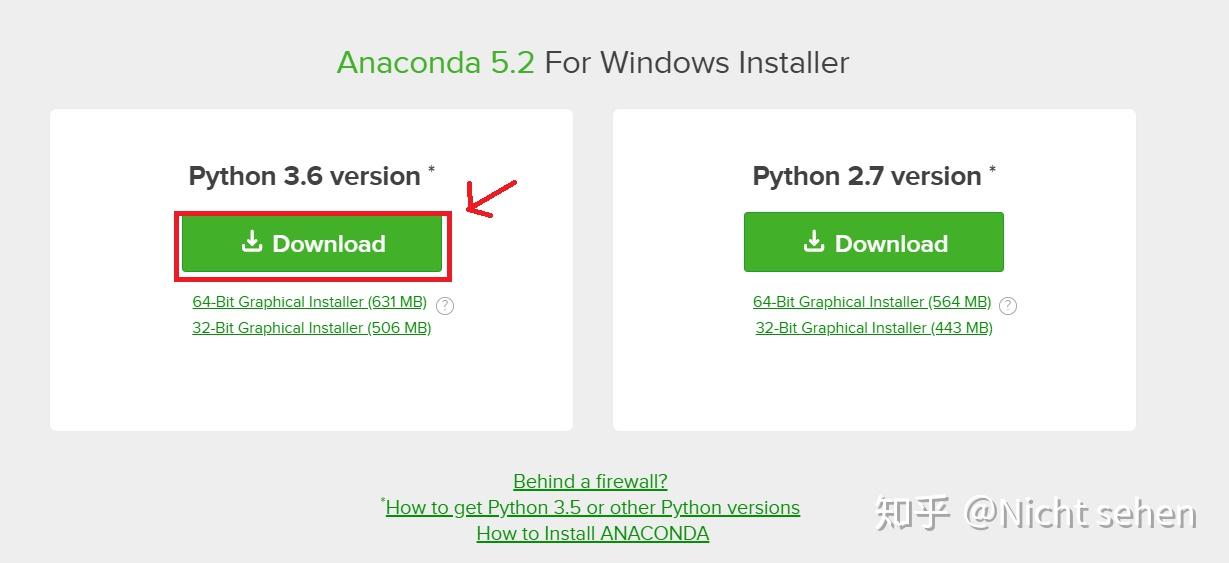
Task: Click the red hand-drawn arrow annotation
Action: (490, 198)
